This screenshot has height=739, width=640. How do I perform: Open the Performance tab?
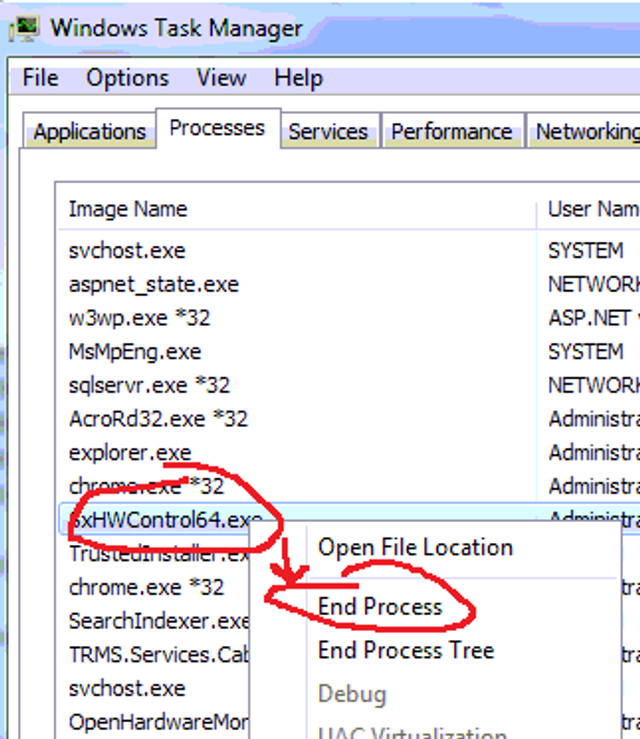click(x=452, y=131)
